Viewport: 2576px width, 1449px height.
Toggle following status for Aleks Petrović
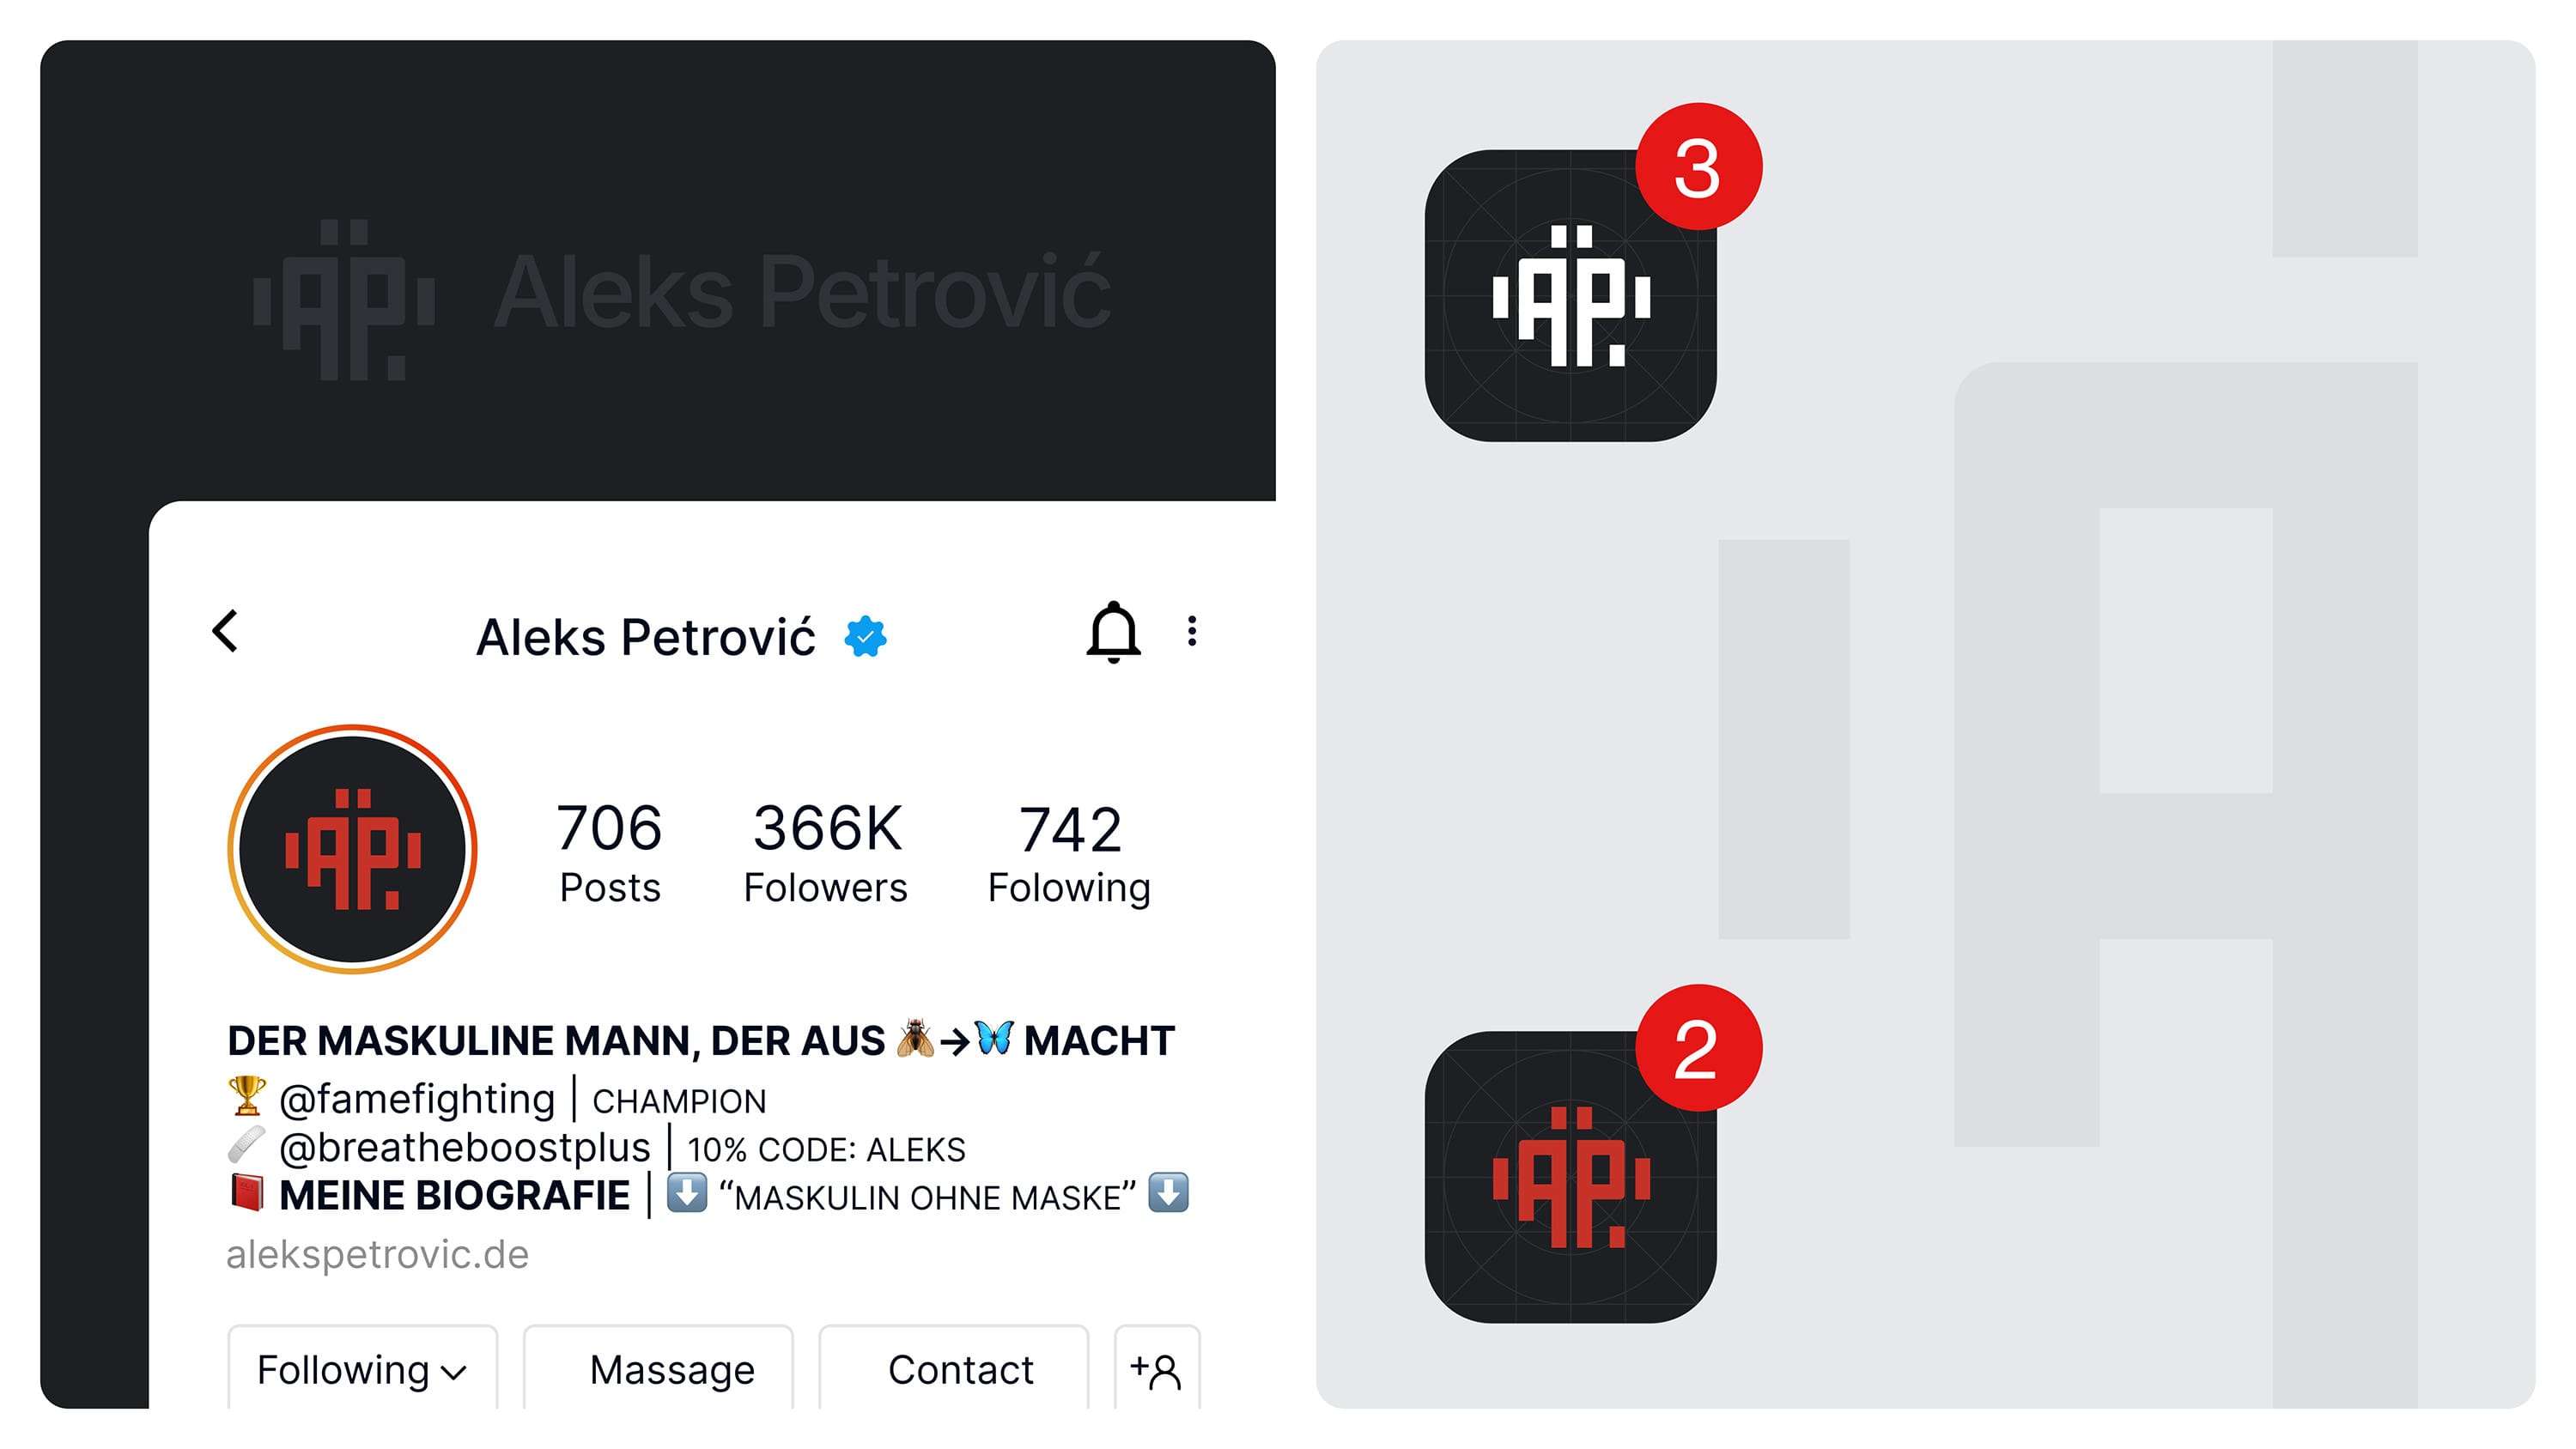[x=361, y=1370]
